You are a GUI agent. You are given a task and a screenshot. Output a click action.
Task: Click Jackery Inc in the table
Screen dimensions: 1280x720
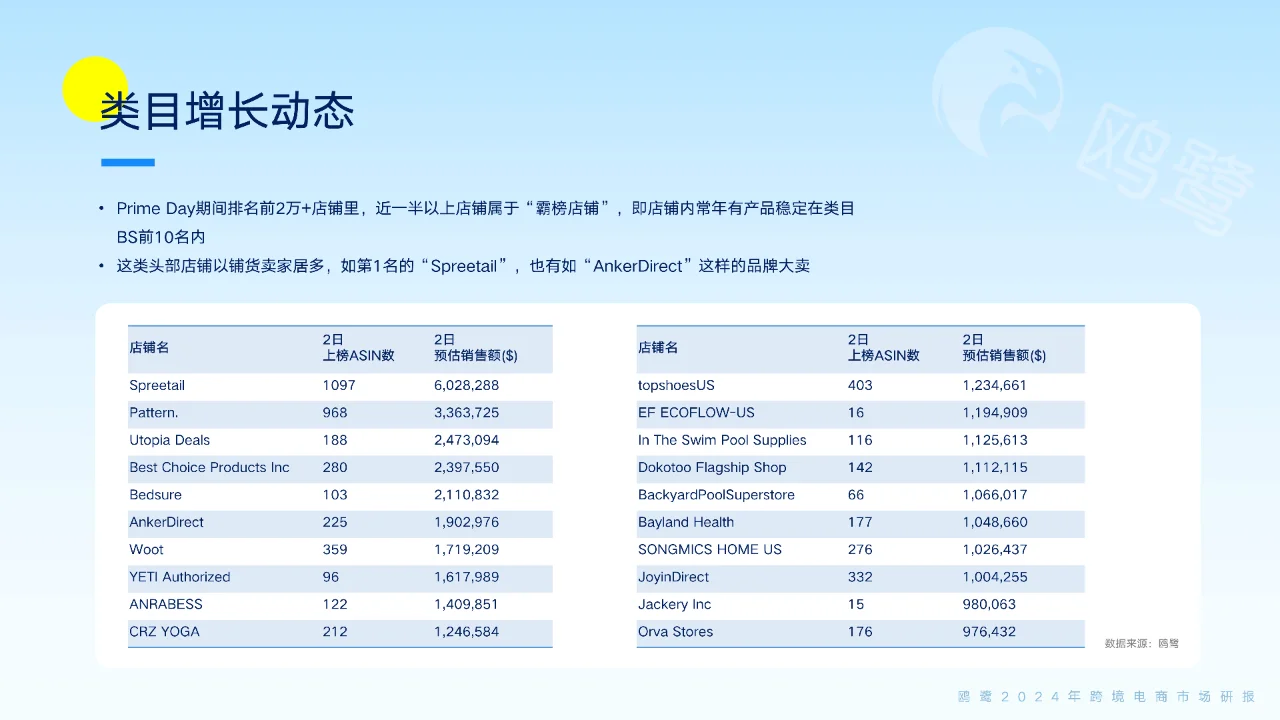pyautogui.click(x=675, y=604)
